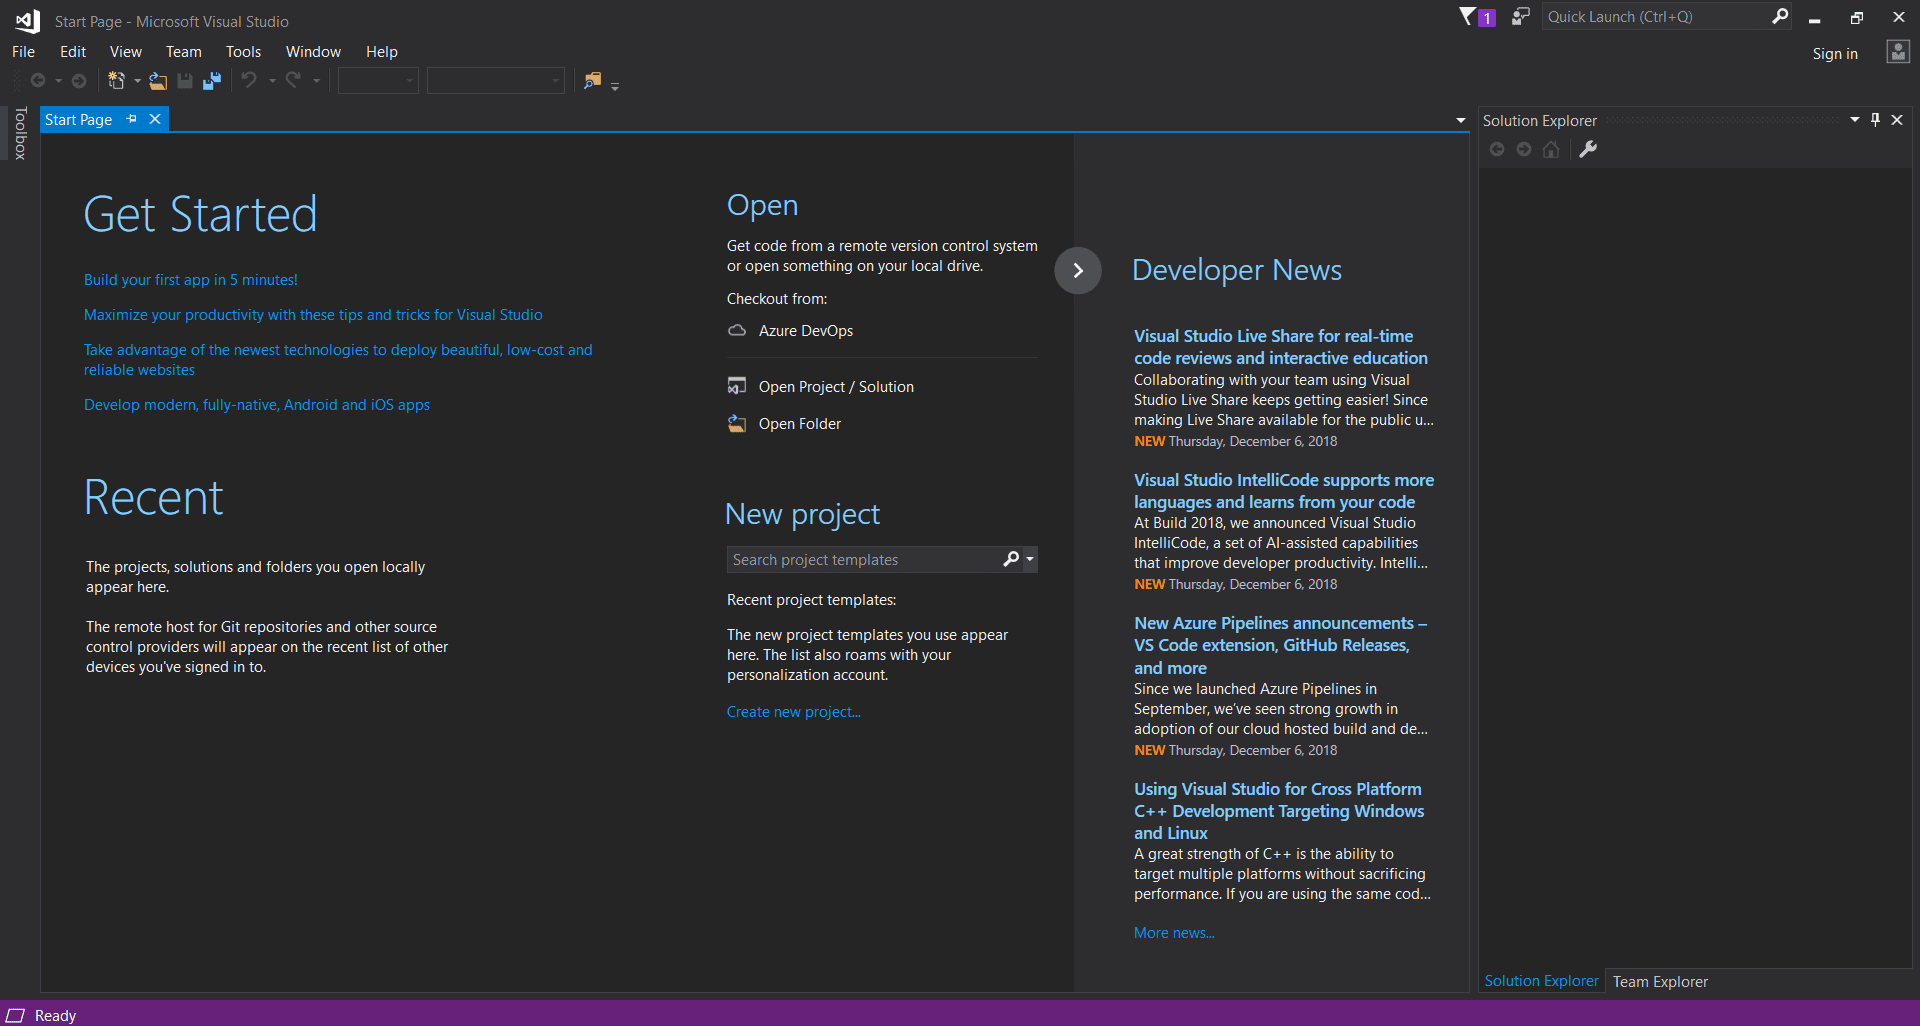Click the Navigate Backward arrow icon

[x=38, y=81]
